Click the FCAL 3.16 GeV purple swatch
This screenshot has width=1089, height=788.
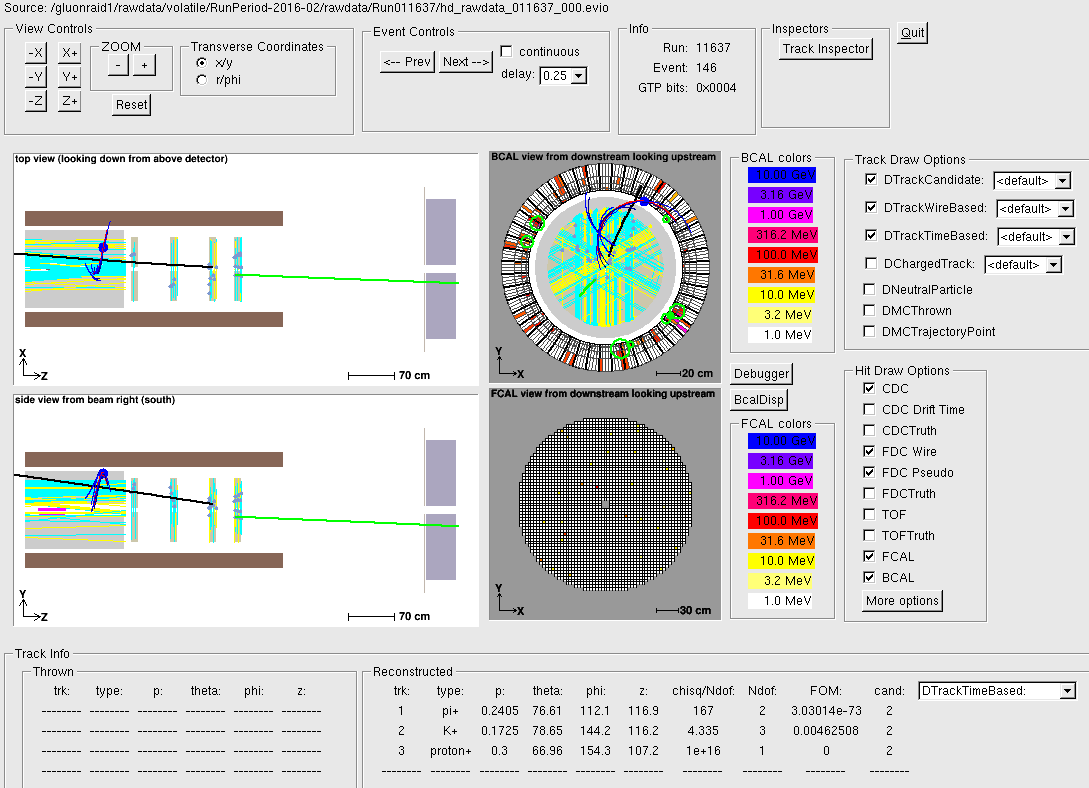(781, 460)
